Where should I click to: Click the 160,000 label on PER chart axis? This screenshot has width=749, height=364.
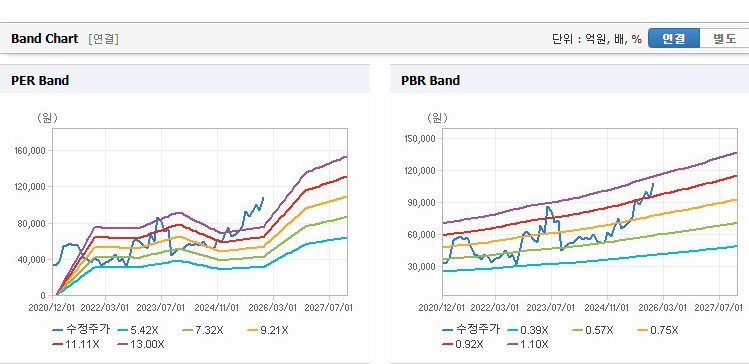[x=30, y=150]
